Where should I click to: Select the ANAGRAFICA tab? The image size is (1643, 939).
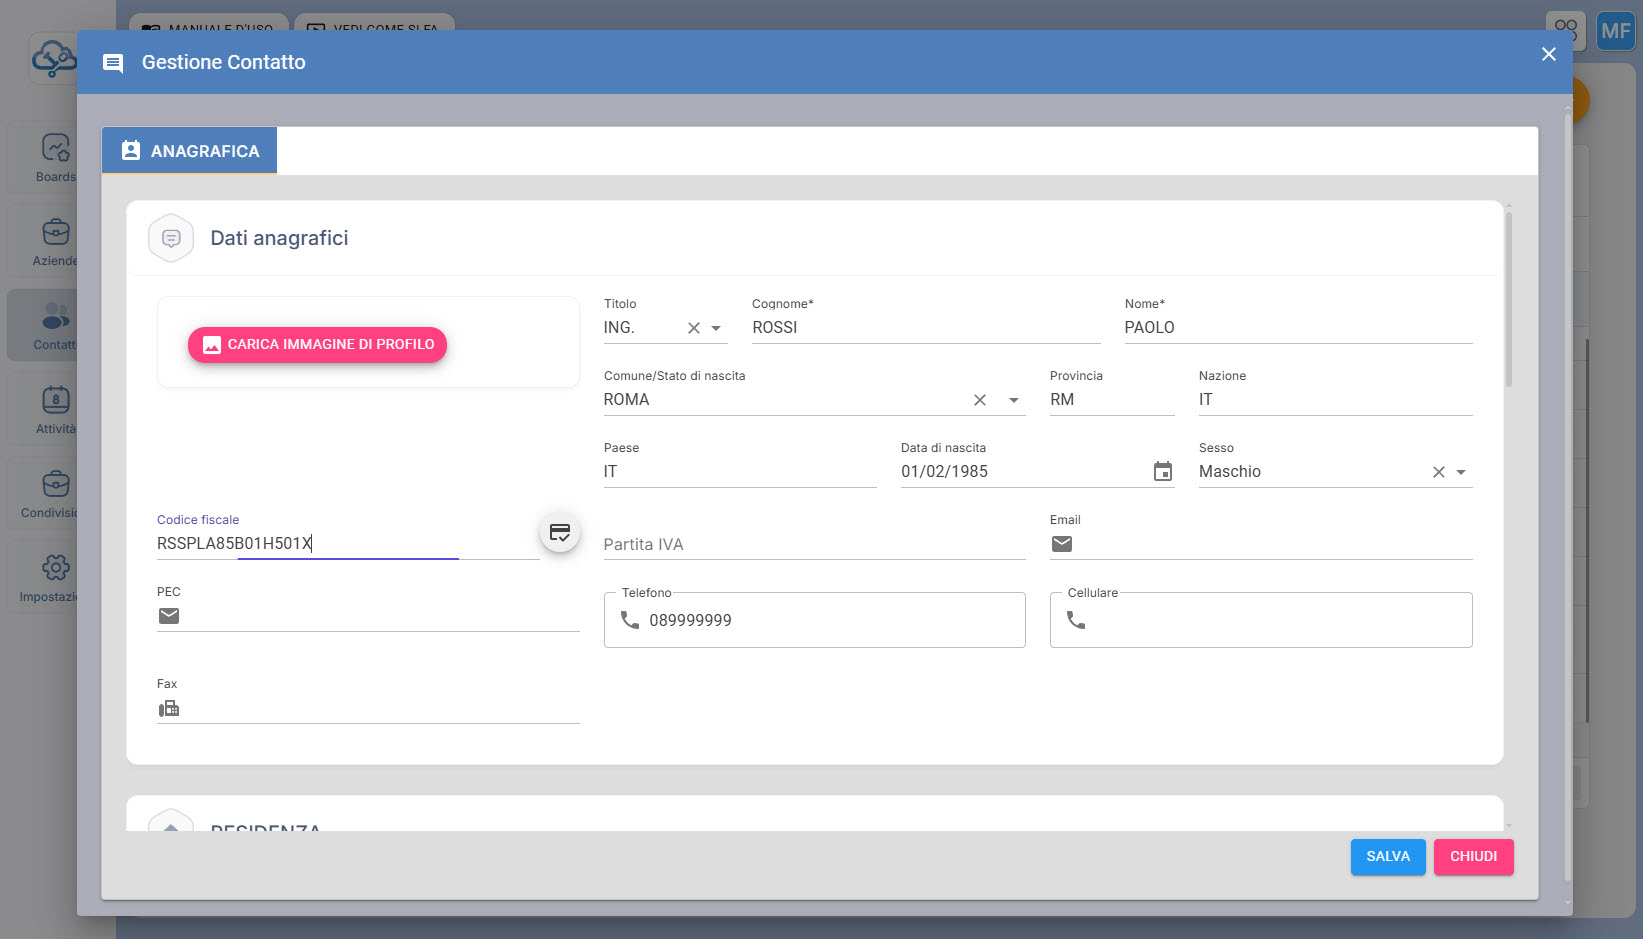point(190,151)
